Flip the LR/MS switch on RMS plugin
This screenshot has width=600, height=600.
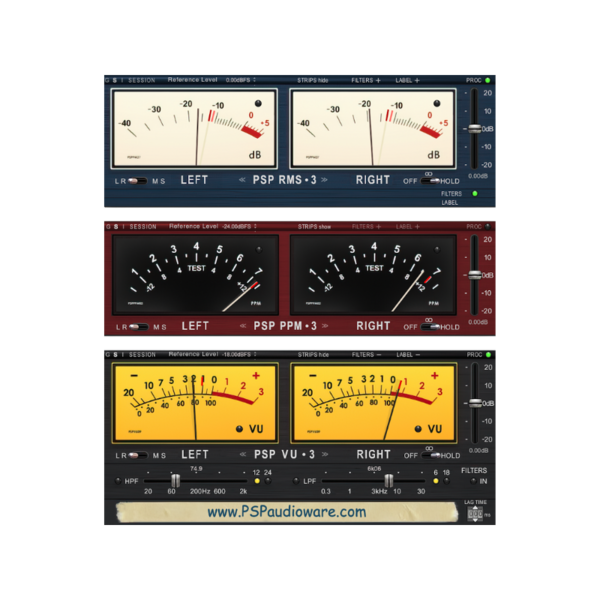pyautogui.click(x=138, y=181)
